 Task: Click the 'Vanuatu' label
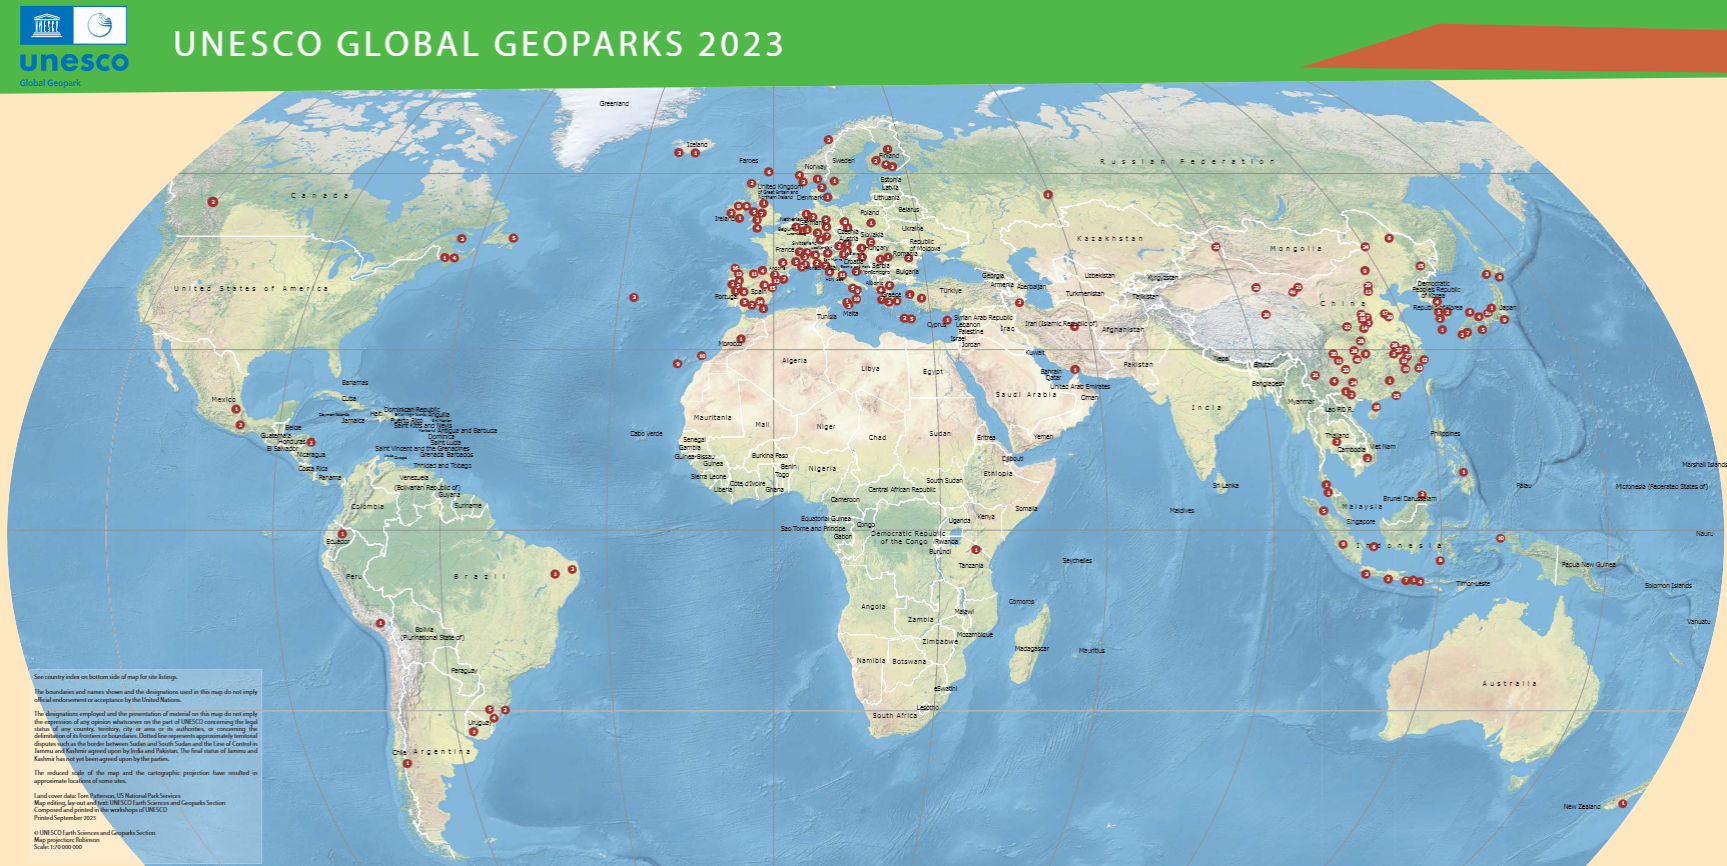(x=1699, y=621)
